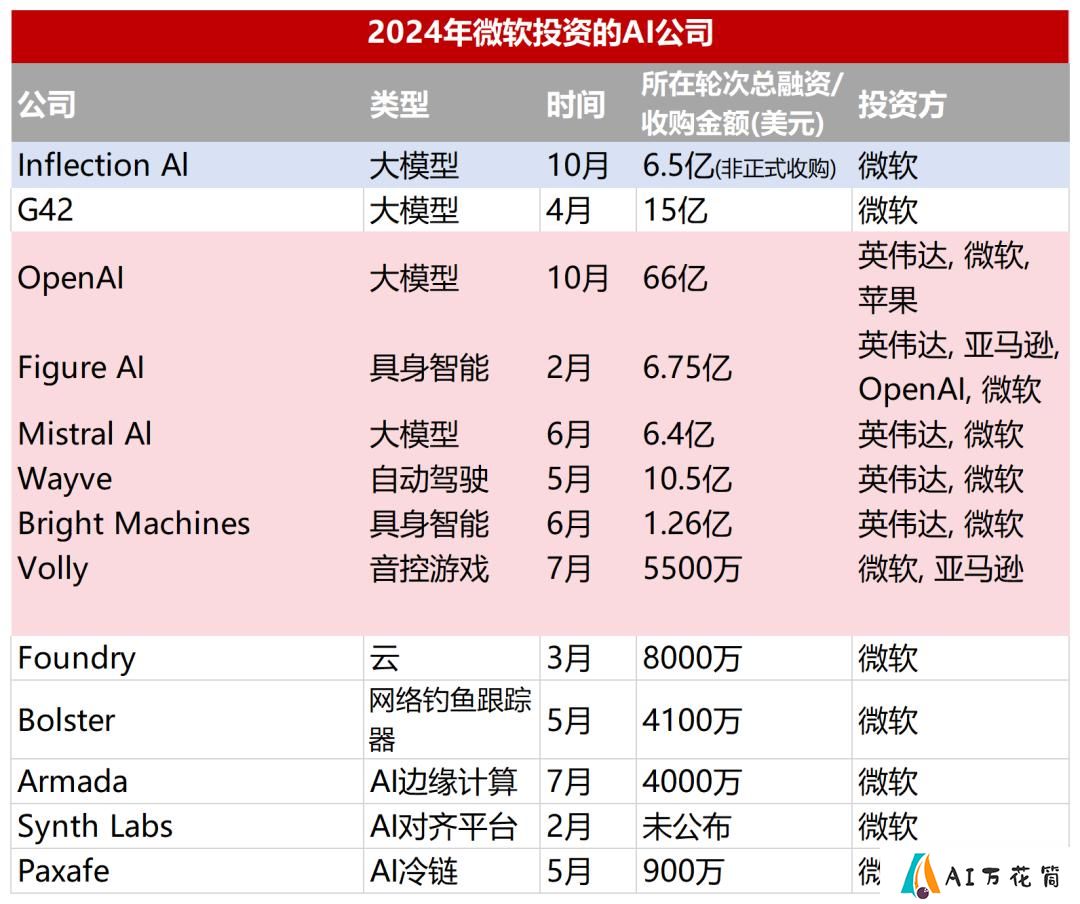Click '10月' time in OpenAI row

tap(577, 278)
